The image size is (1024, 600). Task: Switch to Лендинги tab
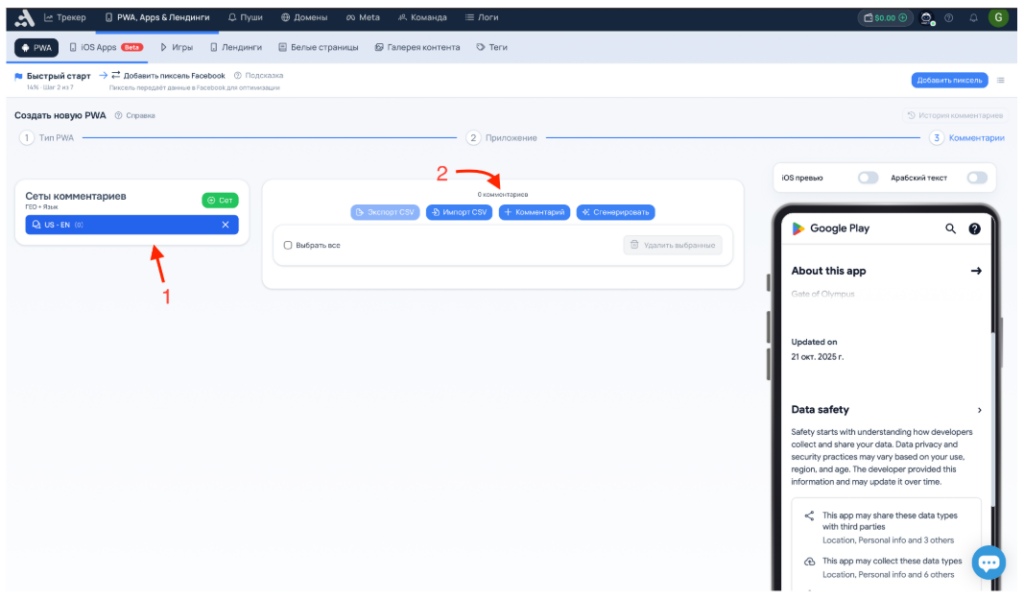(x=236, y=47)
